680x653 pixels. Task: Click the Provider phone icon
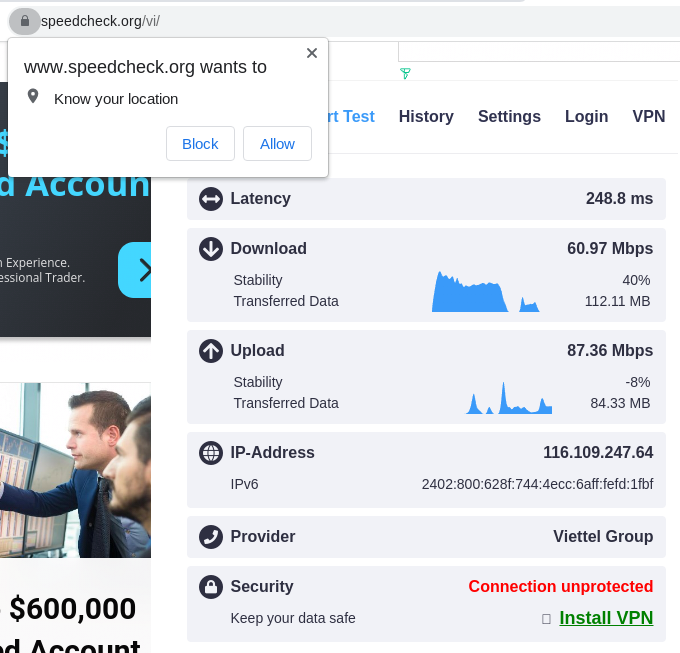[x=210, y=537]
